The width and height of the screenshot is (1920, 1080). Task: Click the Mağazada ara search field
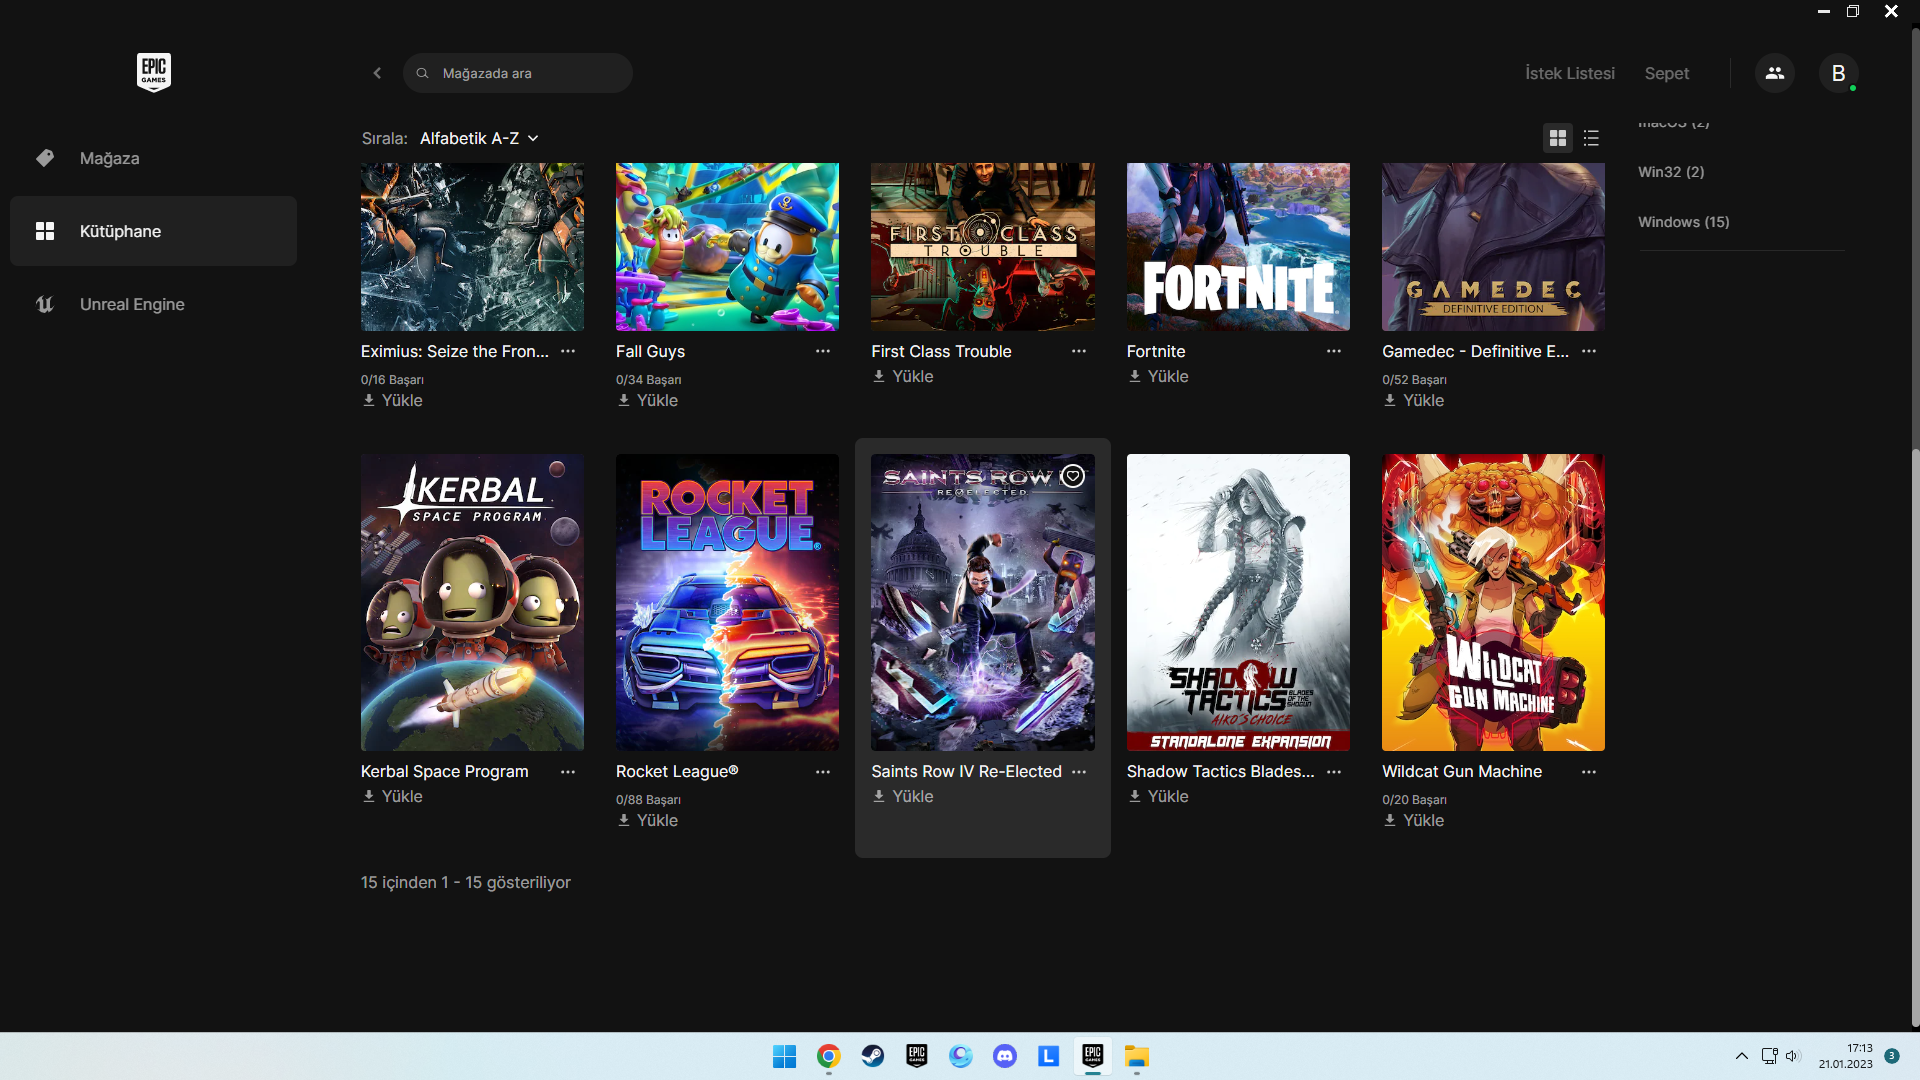coord(530,73)
